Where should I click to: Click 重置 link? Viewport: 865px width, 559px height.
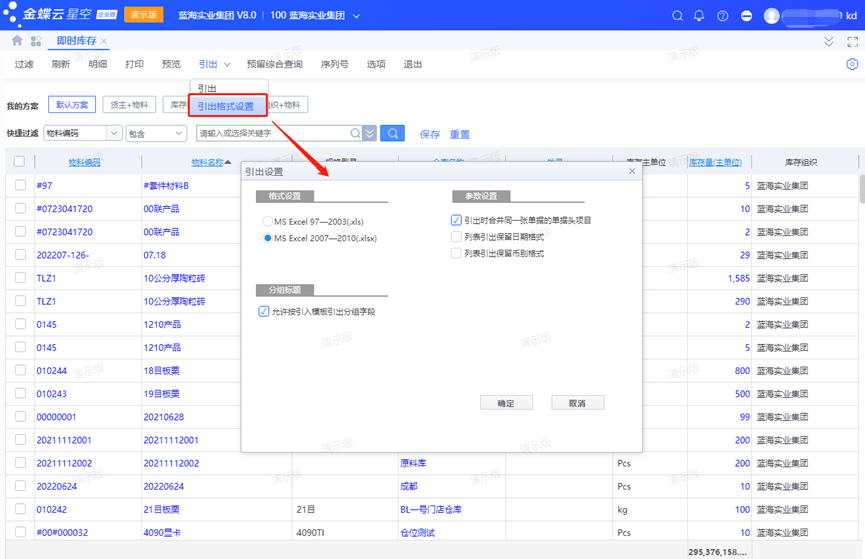(460, 134)
